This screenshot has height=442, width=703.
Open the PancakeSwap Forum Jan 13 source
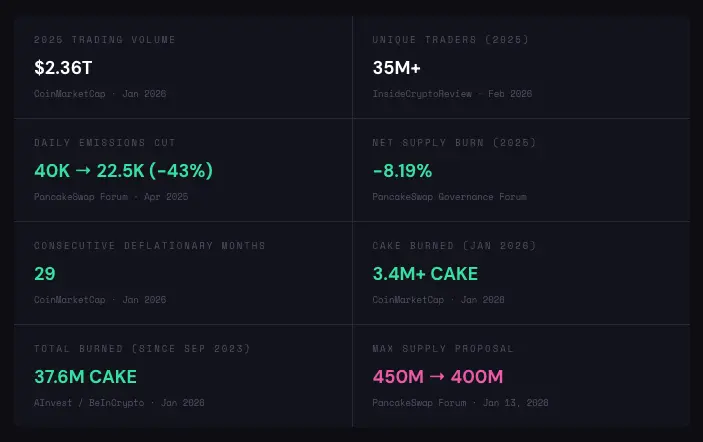tap(460, 402)
